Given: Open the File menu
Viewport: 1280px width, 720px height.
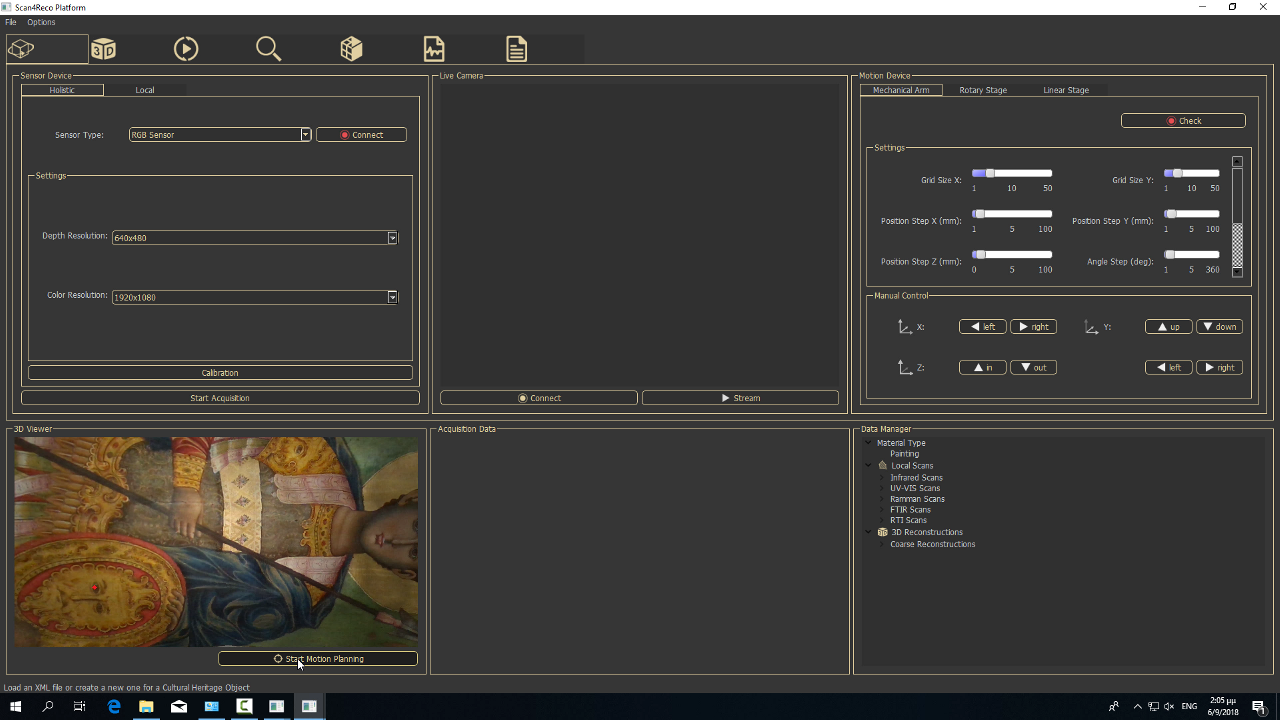Looking at the screenshot, I should coord(11,22).
